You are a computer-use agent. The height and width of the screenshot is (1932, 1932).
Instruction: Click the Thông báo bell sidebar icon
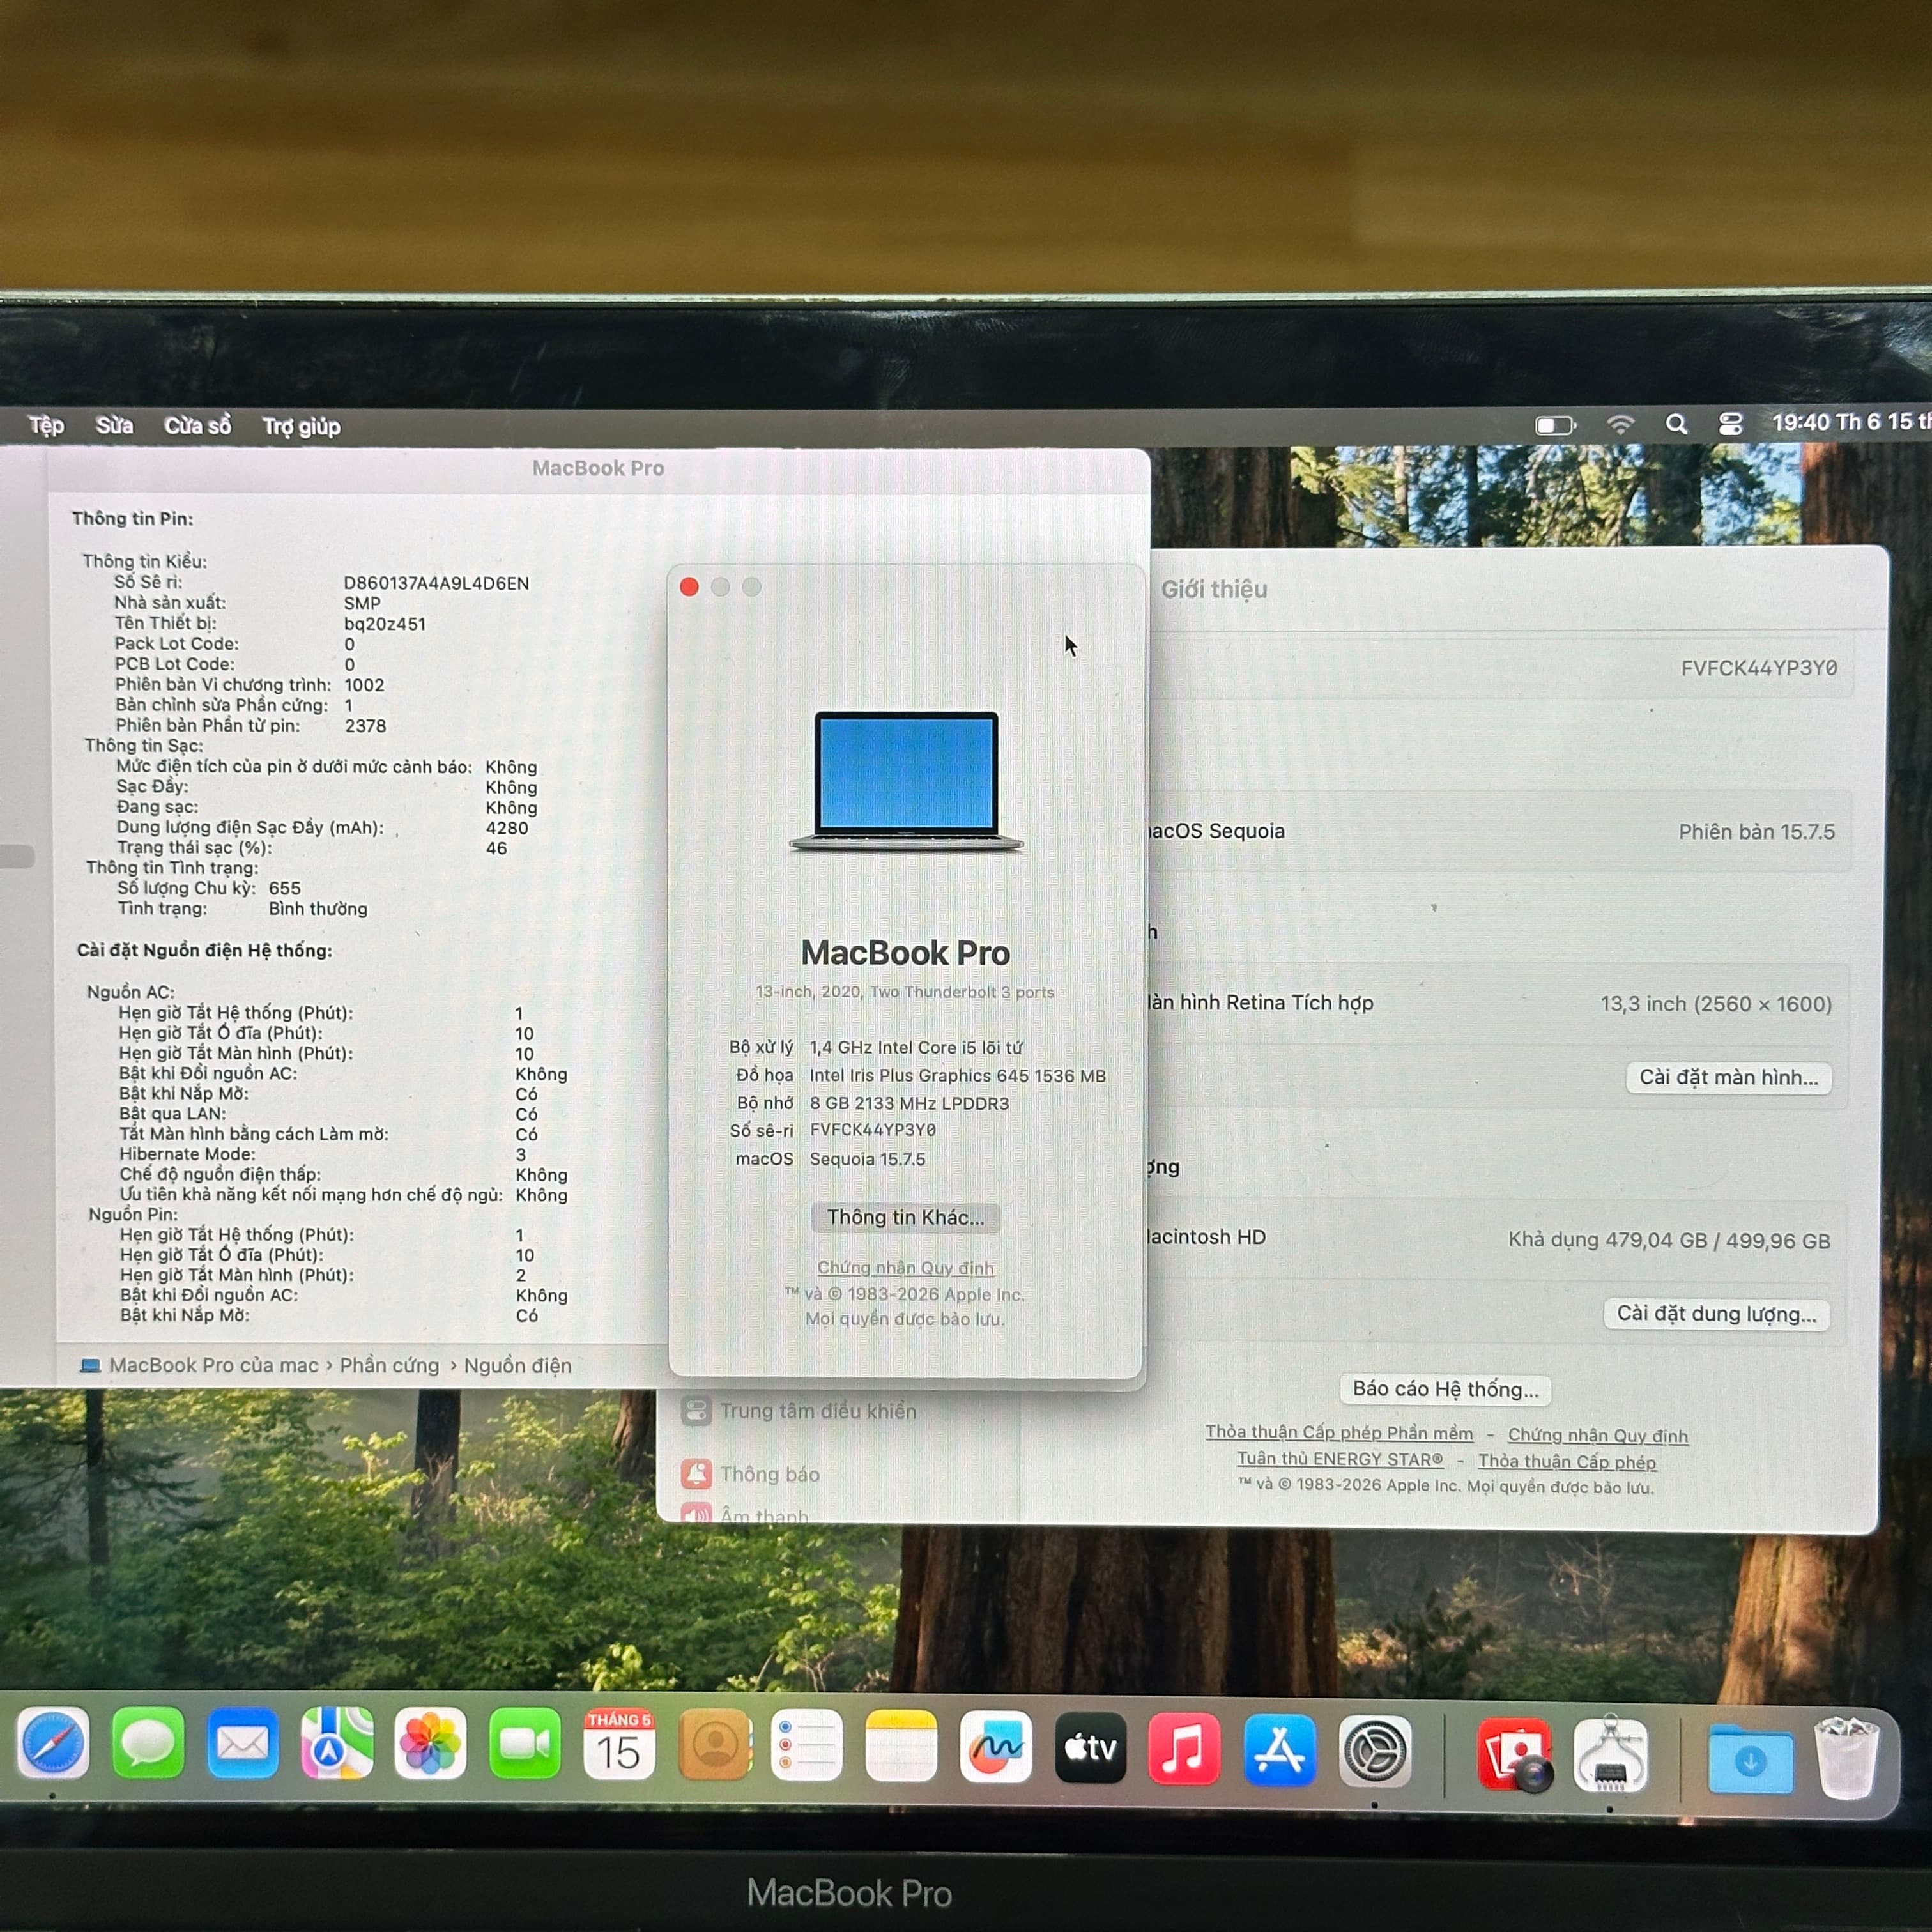696,1473
